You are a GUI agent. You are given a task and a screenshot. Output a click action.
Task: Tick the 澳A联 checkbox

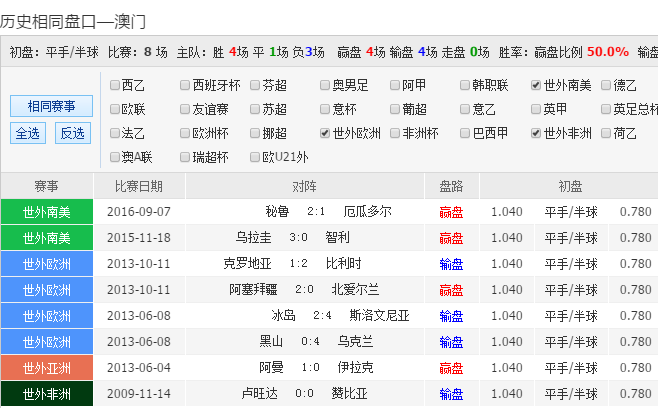click(x=115, y=157)
